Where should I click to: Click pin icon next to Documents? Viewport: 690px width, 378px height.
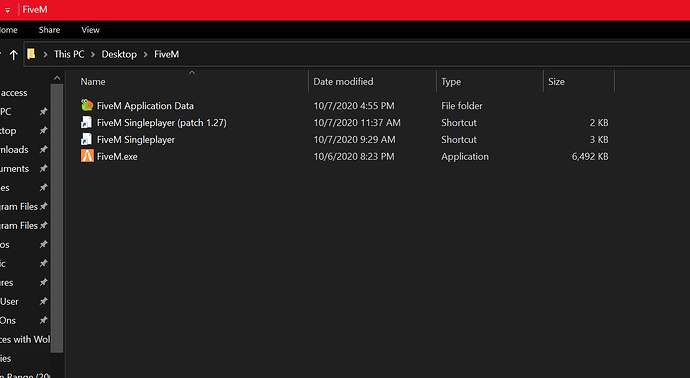click(x=43, y=169)
